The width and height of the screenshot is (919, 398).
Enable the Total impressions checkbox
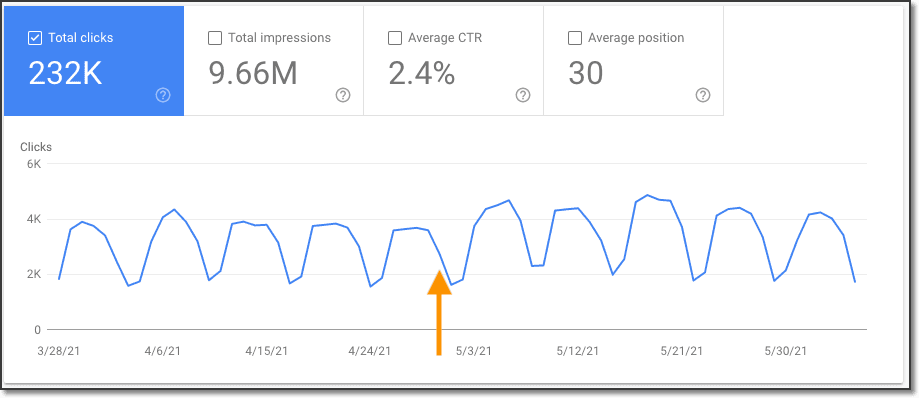pos(215,38)
